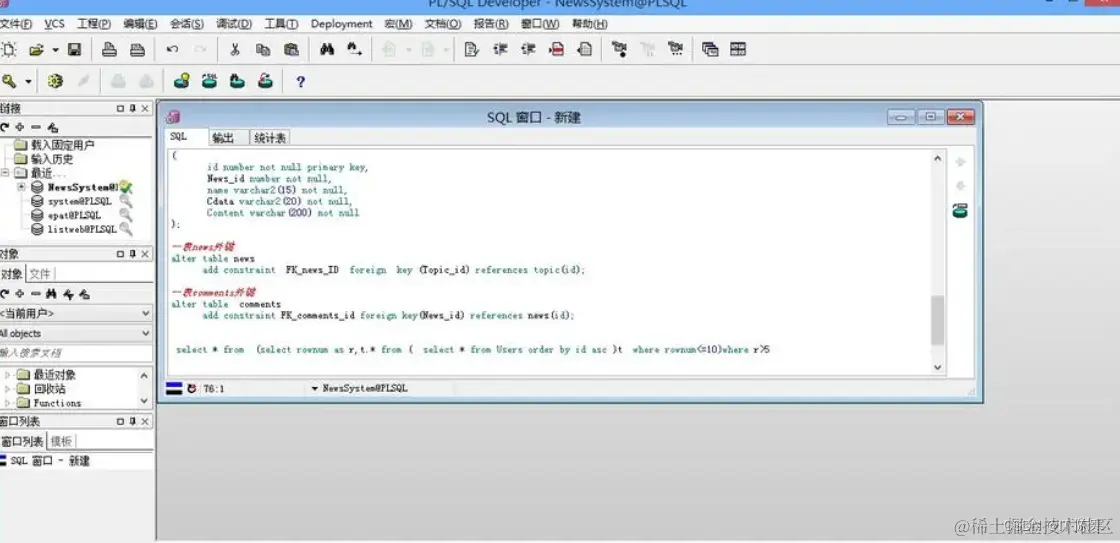Image resolution: width=1120 pixels, height=543 pixels.
Task: Execute with the yellow gear icon
Action: point(55,81)
